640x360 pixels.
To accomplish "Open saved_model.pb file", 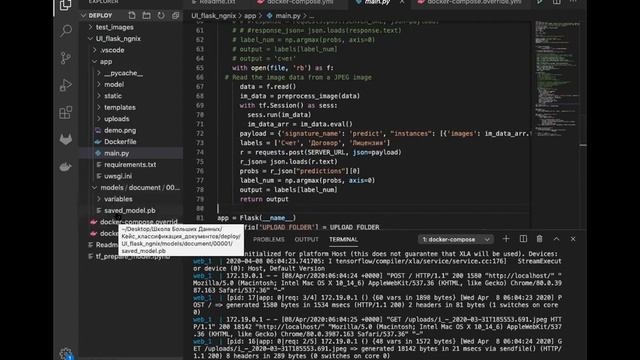I will pyautogui.click(x=129, y=210).
